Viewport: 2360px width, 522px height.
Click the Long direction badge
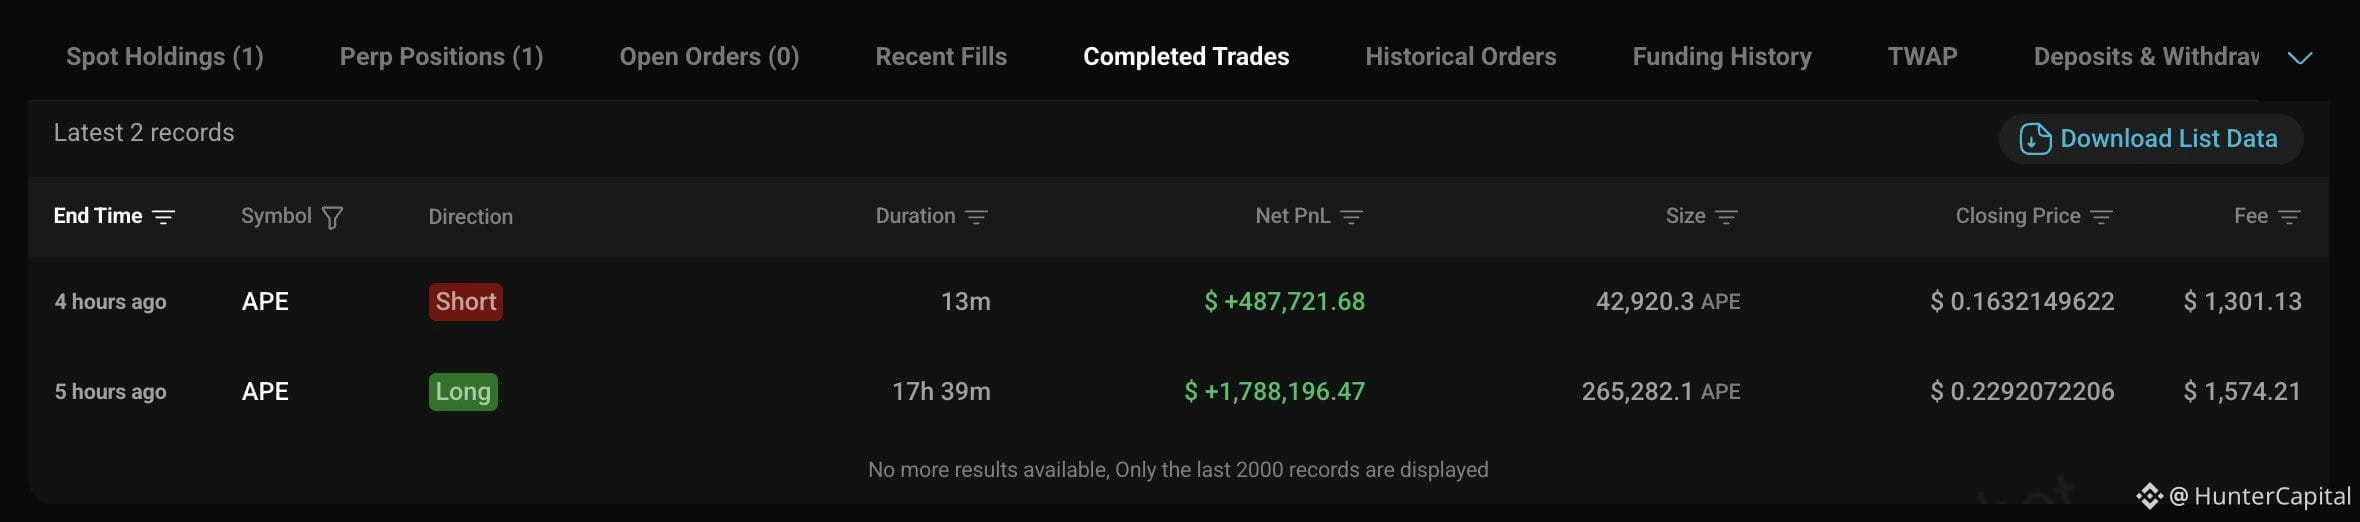pos(463,391)
